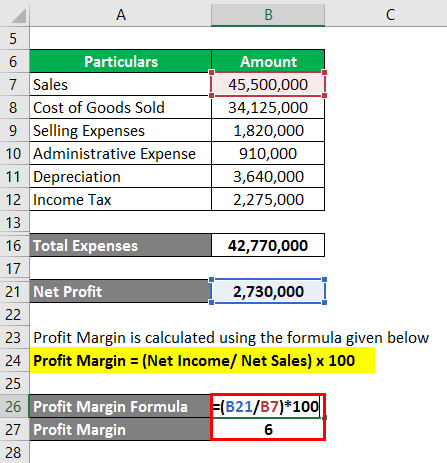
Task: Click the Particulars header cell
Action: point(120,61)
